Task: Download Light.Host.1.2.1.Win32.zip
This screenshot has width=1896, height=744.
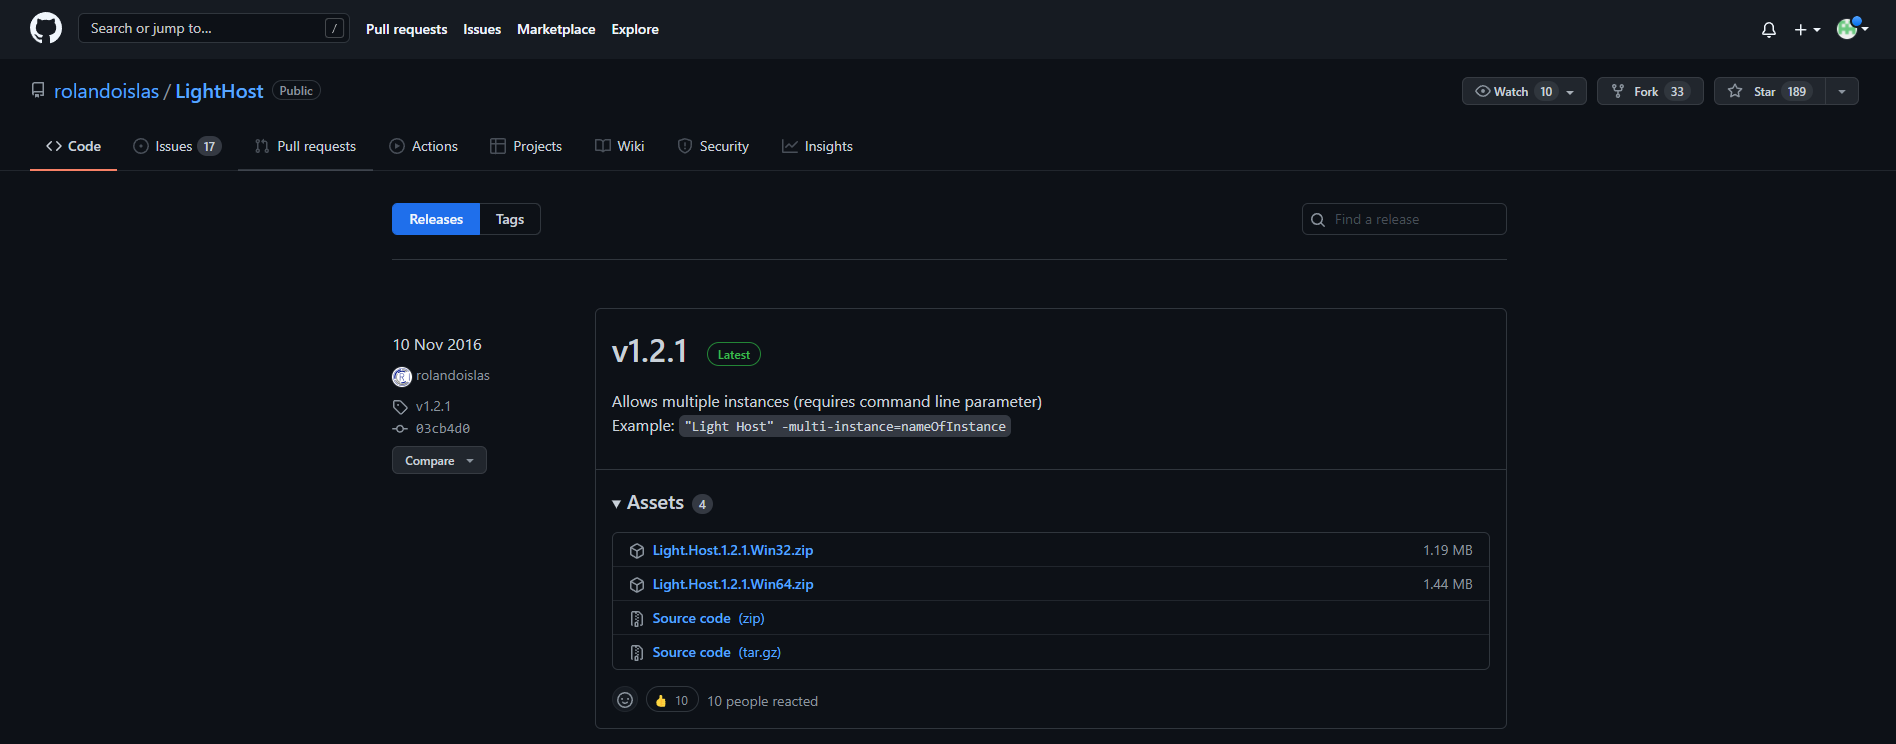Action: tap(733, 550)
